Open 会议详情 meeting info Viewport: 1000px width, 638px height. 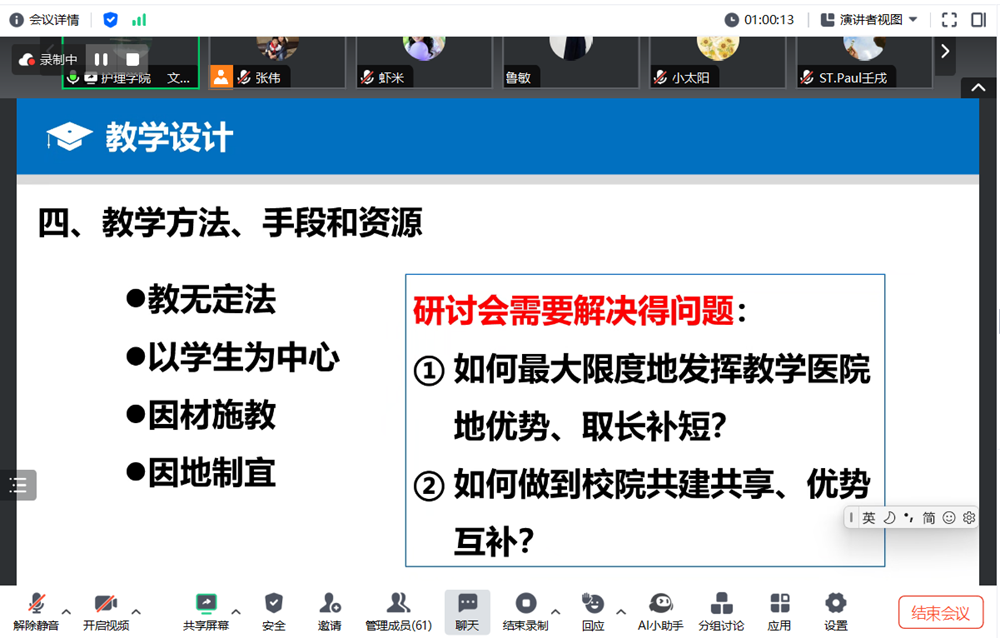(44, 19)
